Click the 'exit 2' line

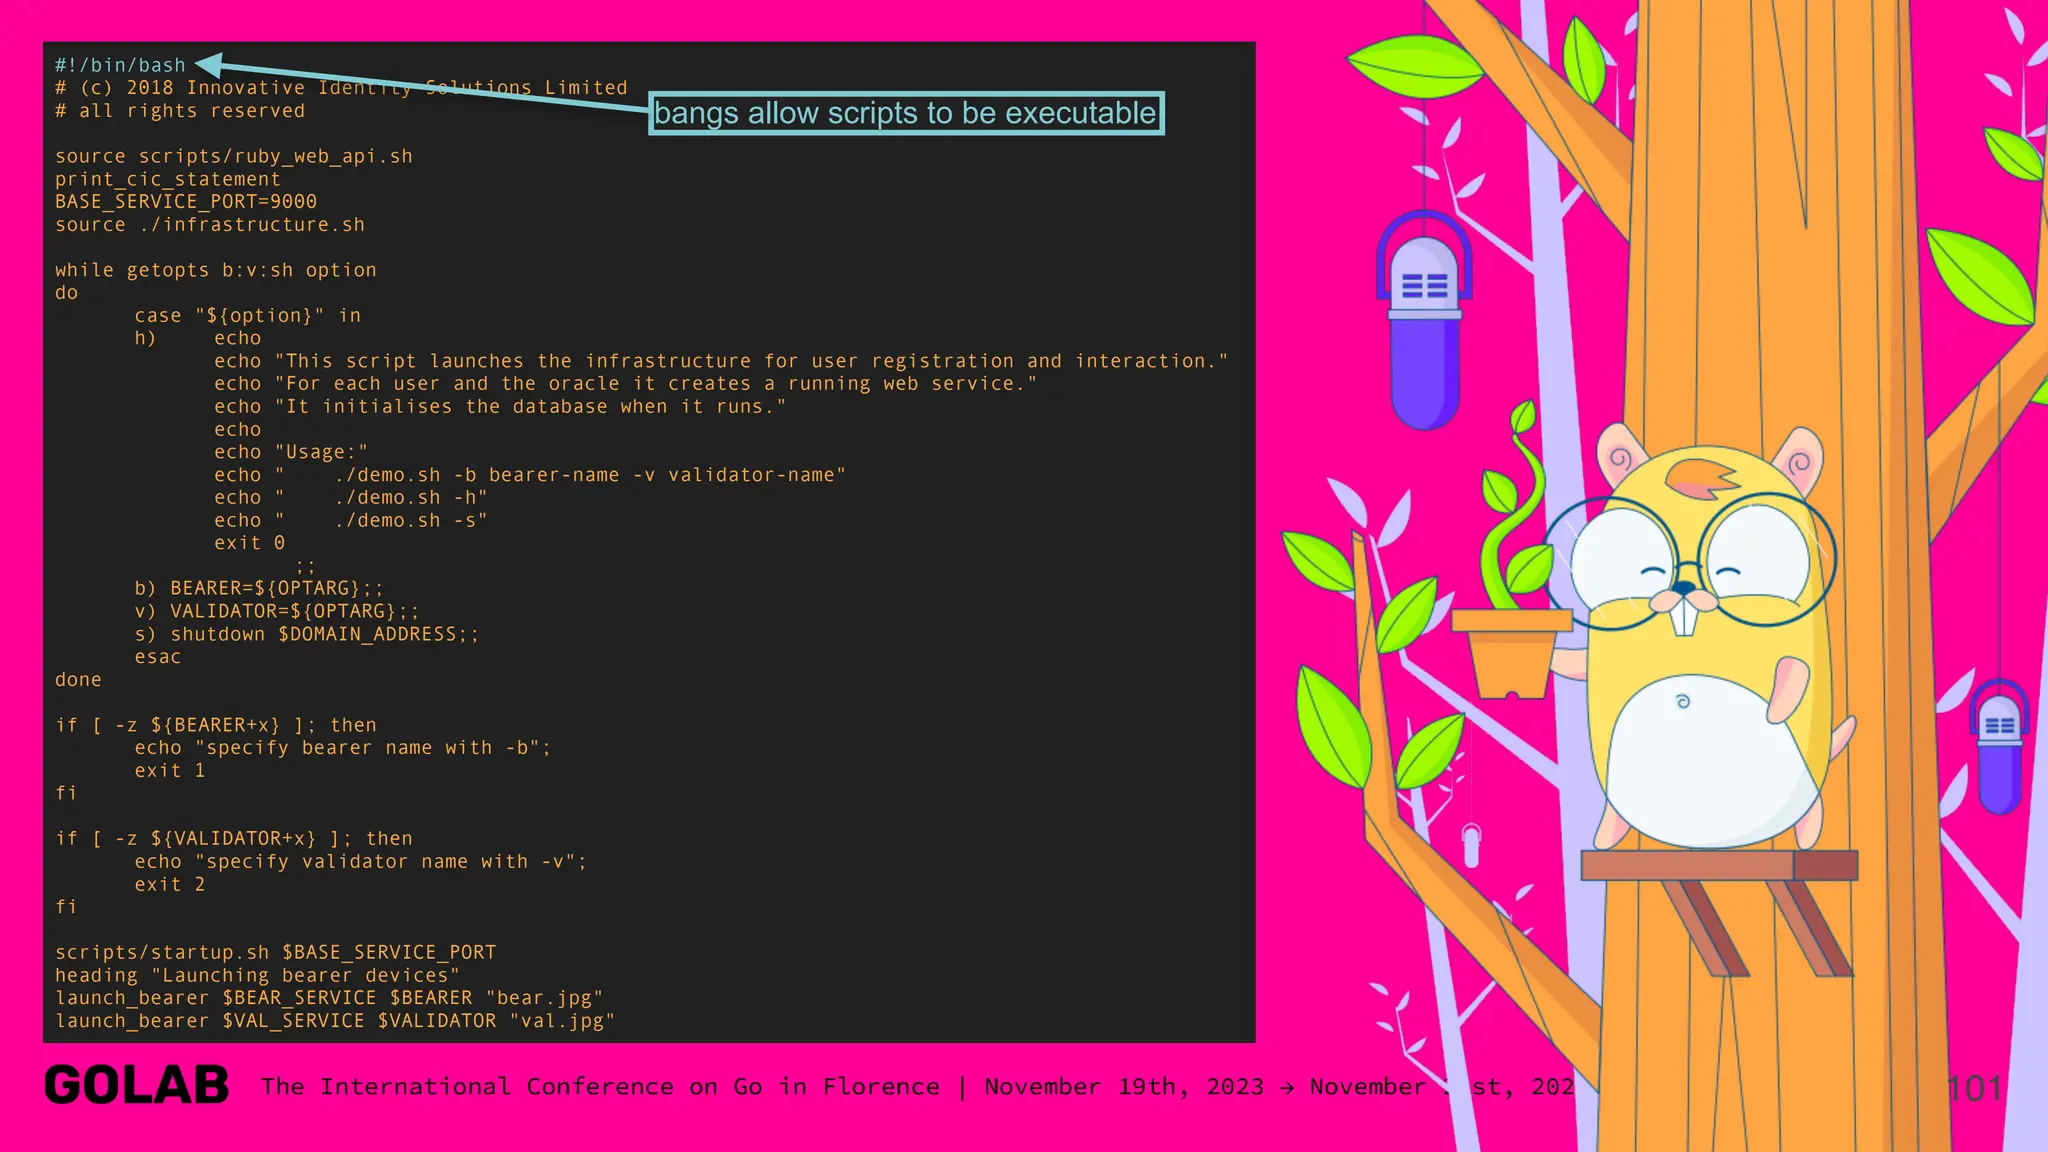(x=170, y=885)
